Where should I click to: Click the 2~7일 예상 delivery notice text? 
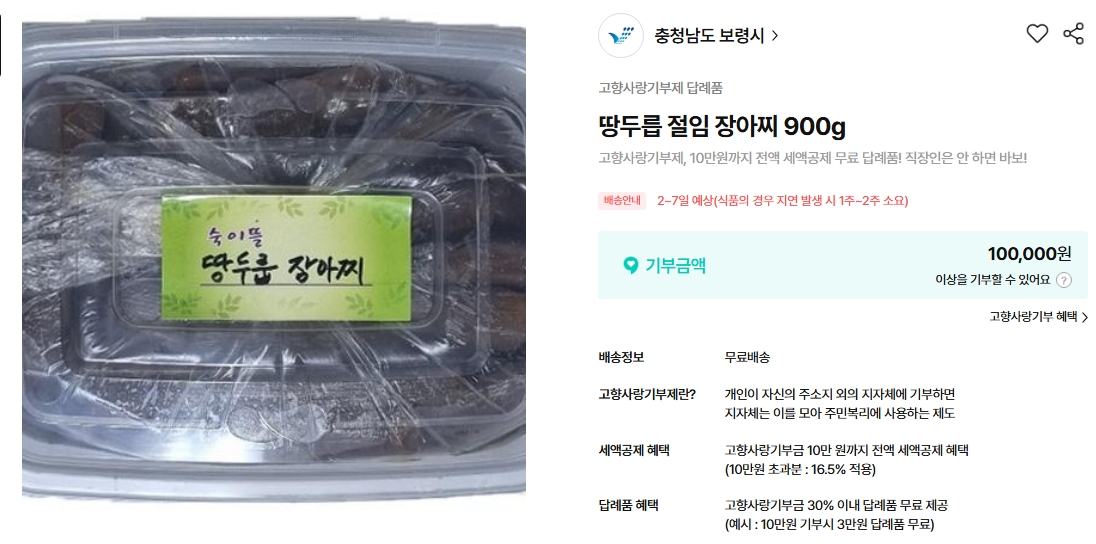coord(782,201)
